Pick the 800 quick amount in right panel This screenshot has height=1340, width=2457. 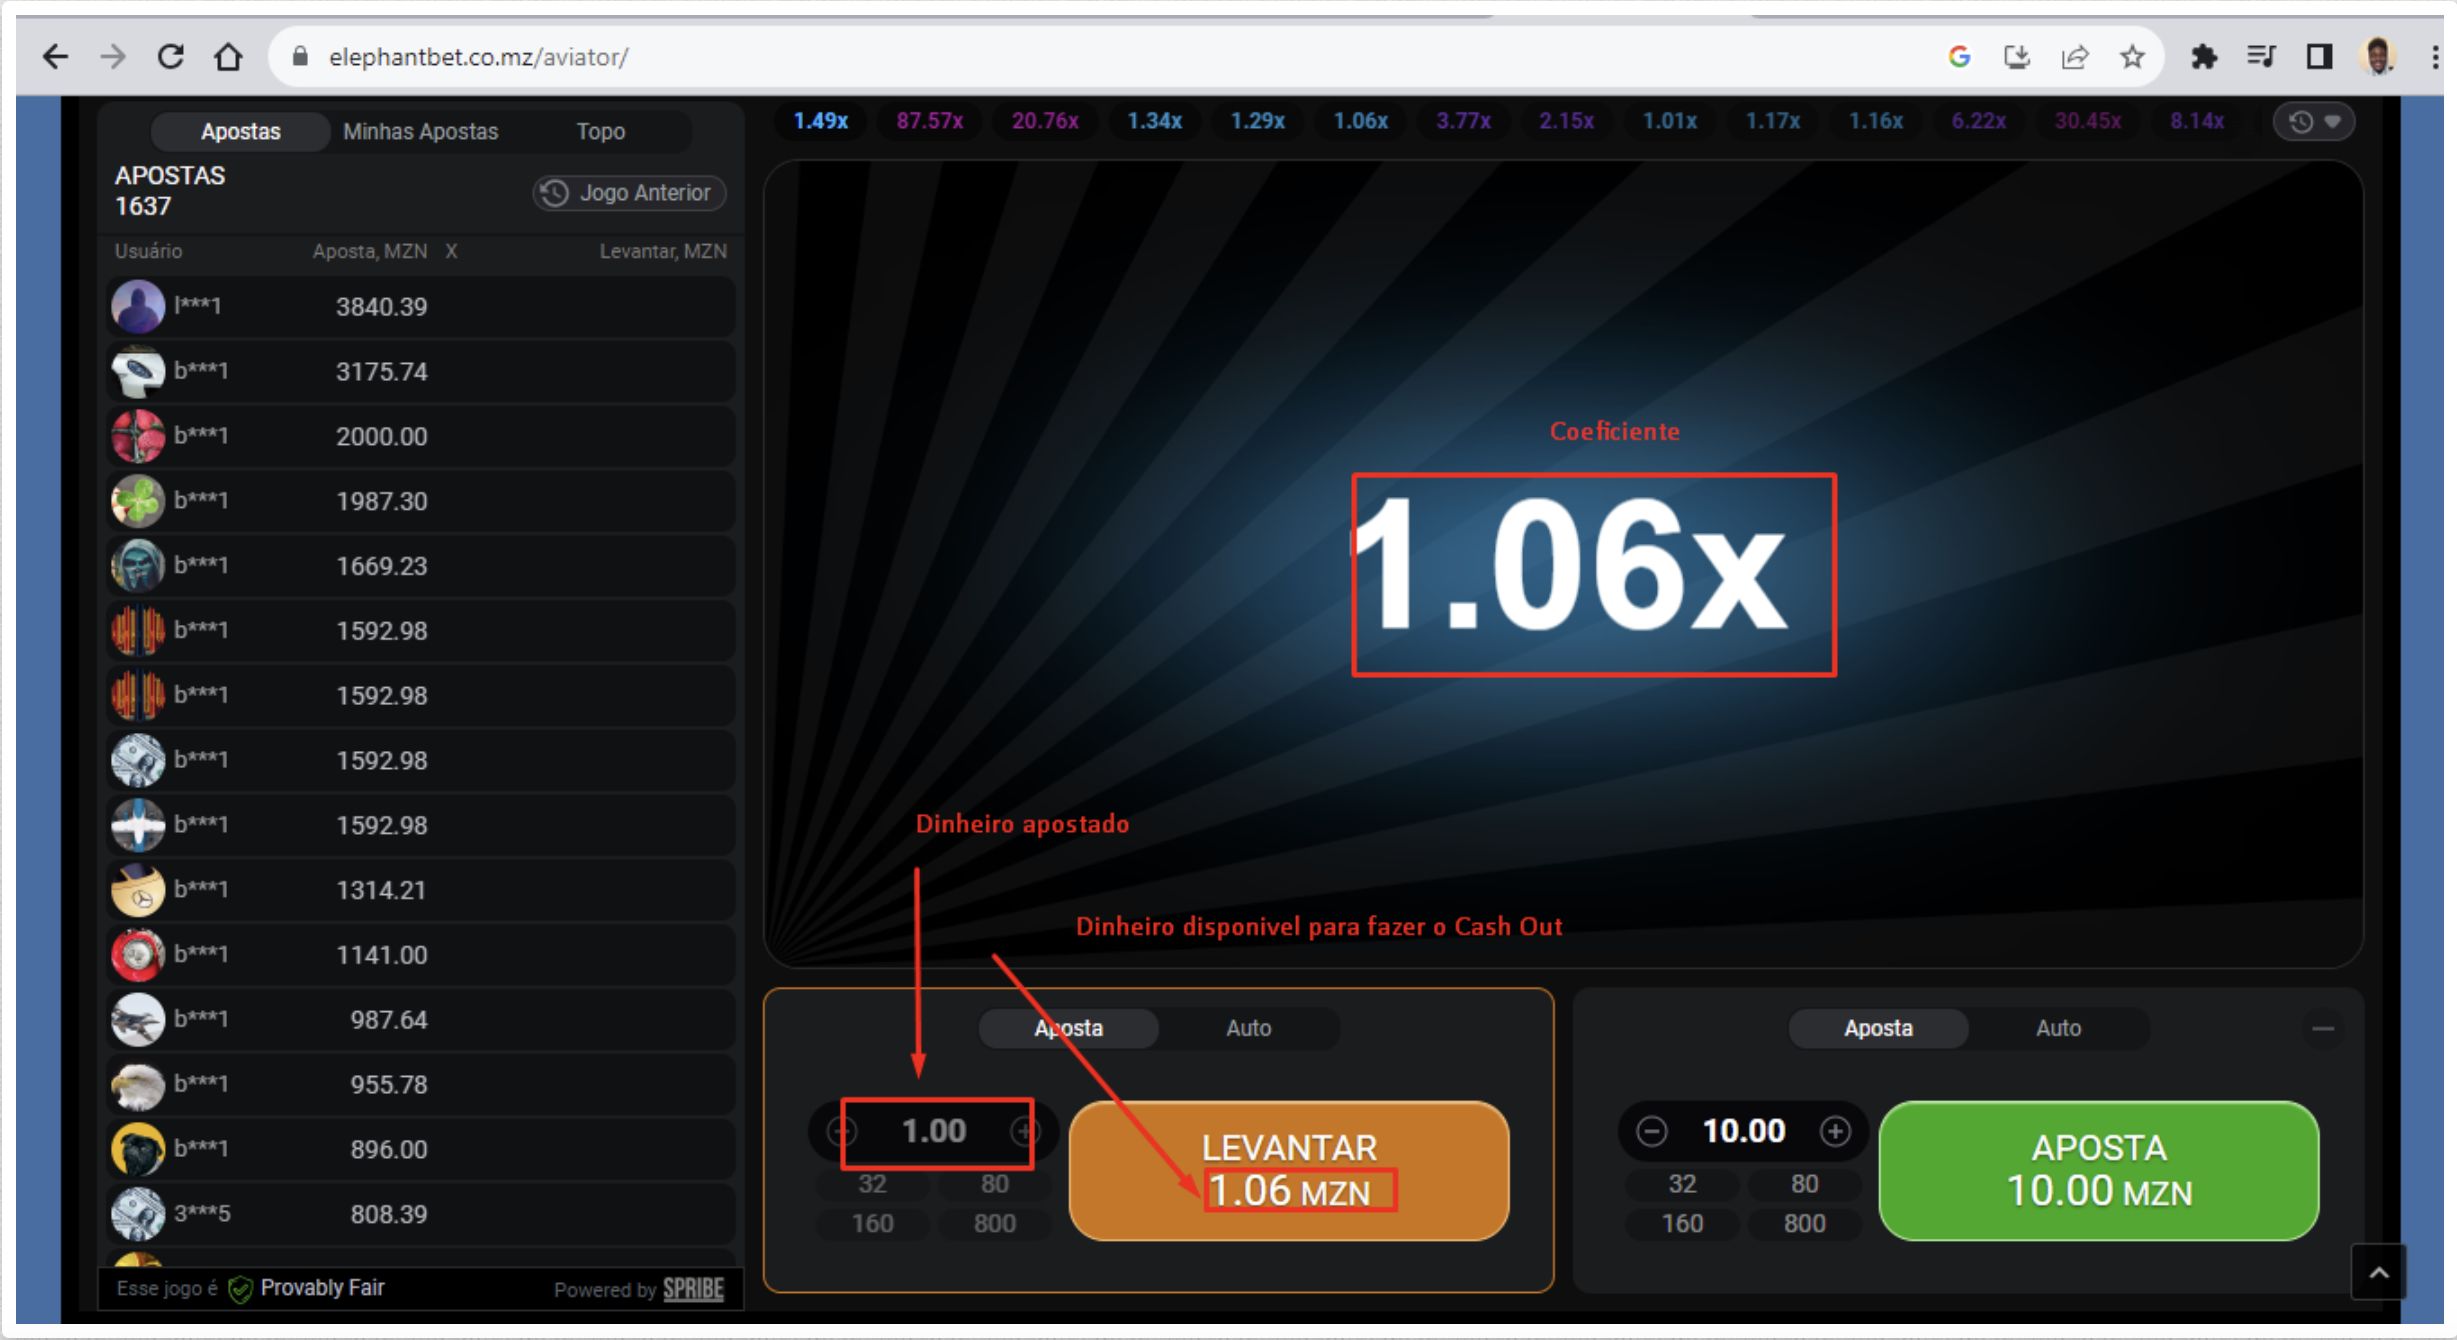tap(1804, 1223)
